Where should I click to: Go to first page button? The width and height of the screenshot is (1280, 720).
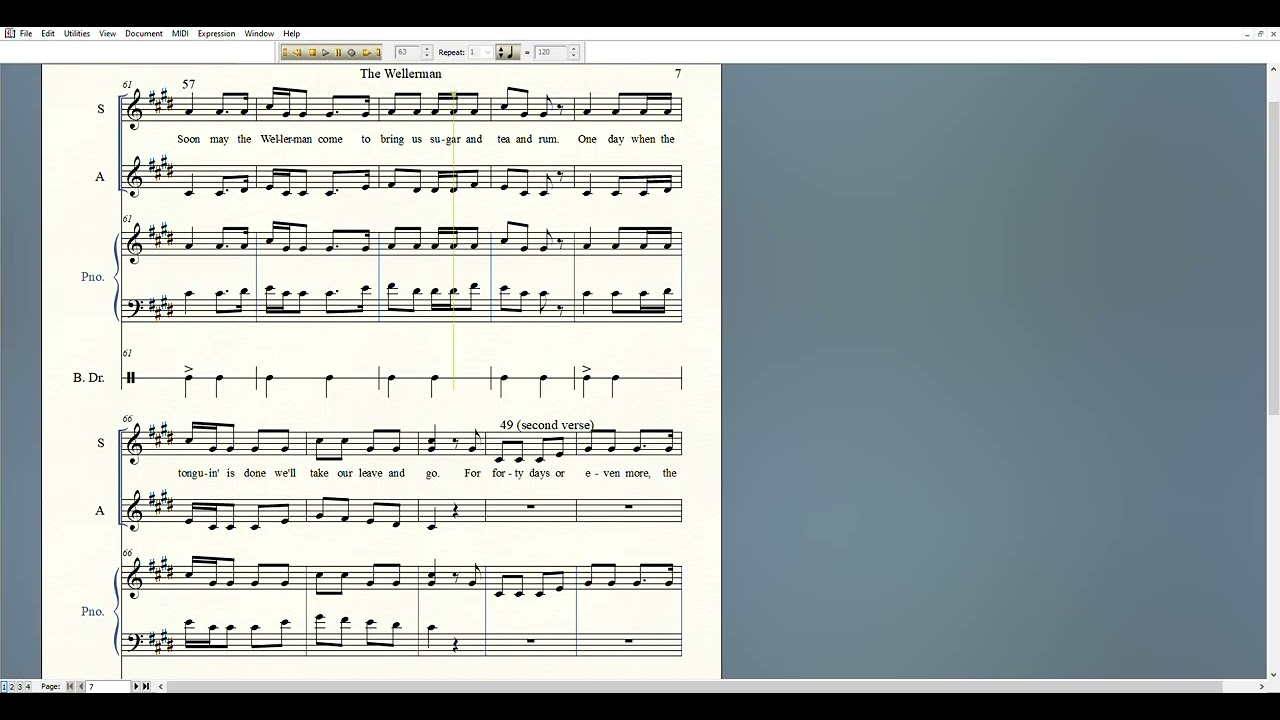pos(70,687)
